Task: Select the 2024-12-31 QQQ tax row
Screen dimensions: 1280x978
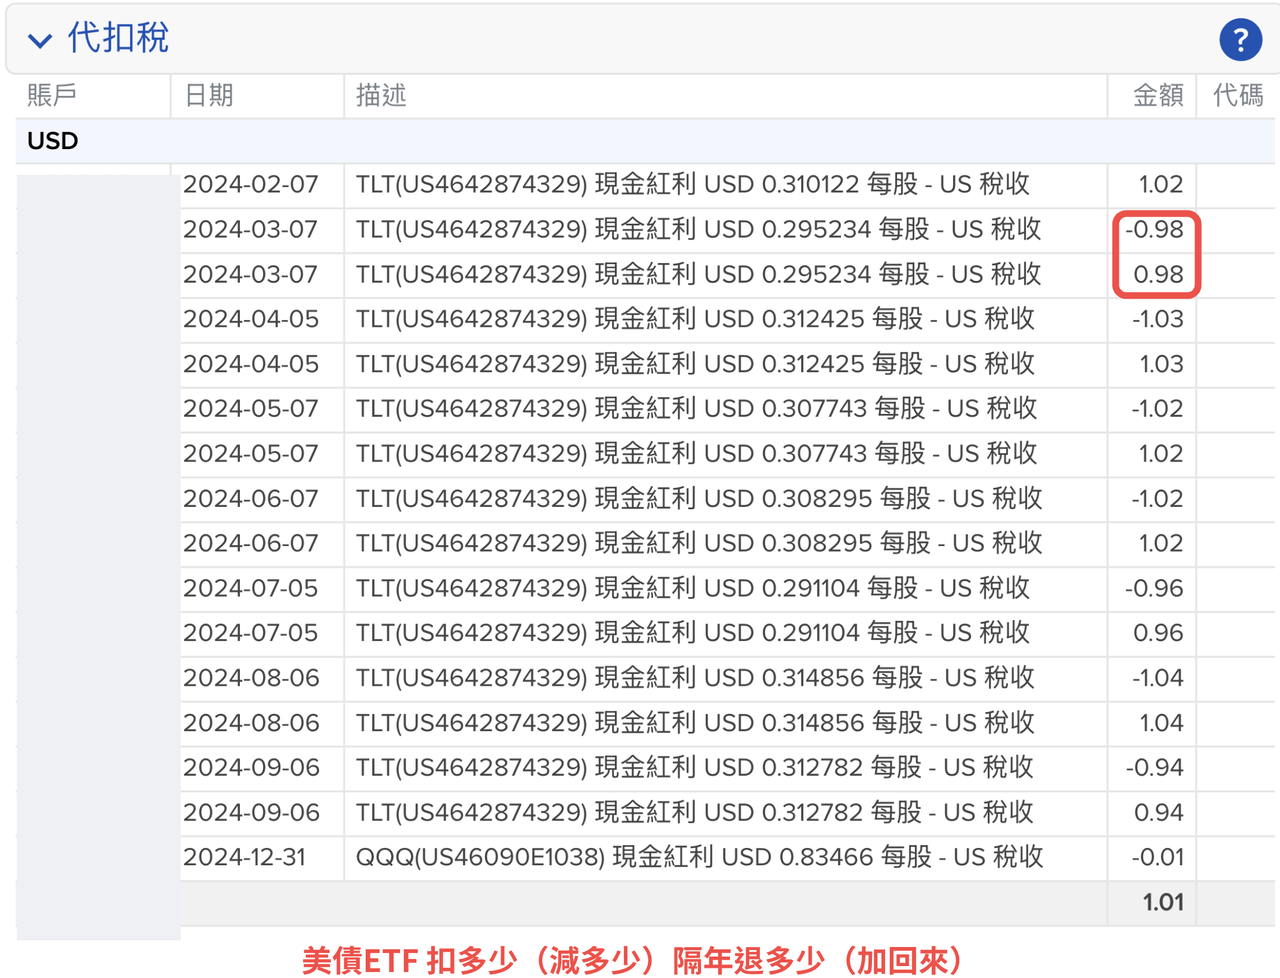Action: (x=640, y=857)
